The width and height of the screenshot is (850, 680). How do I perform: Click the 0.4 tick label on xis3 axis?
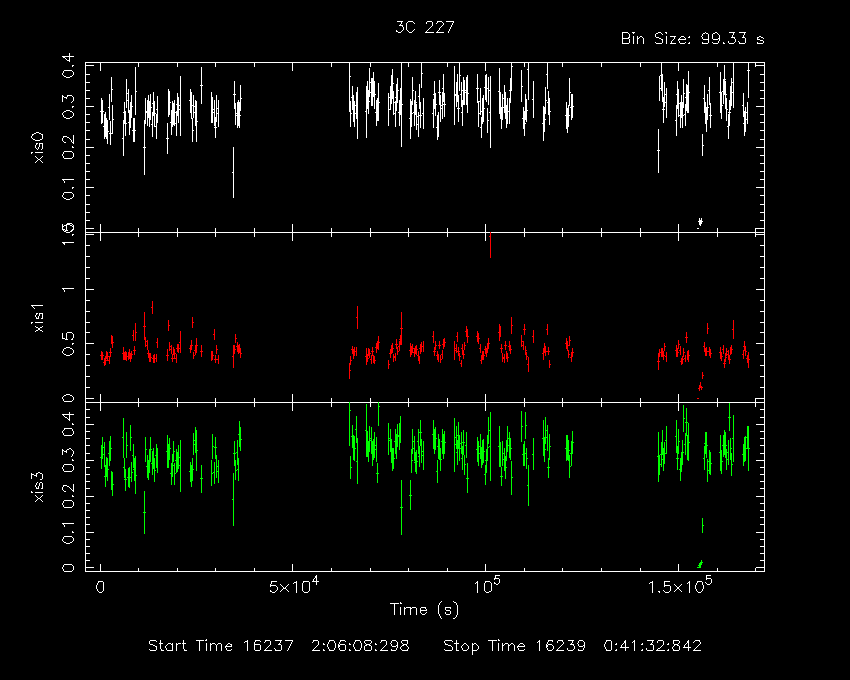coord(68,425)
